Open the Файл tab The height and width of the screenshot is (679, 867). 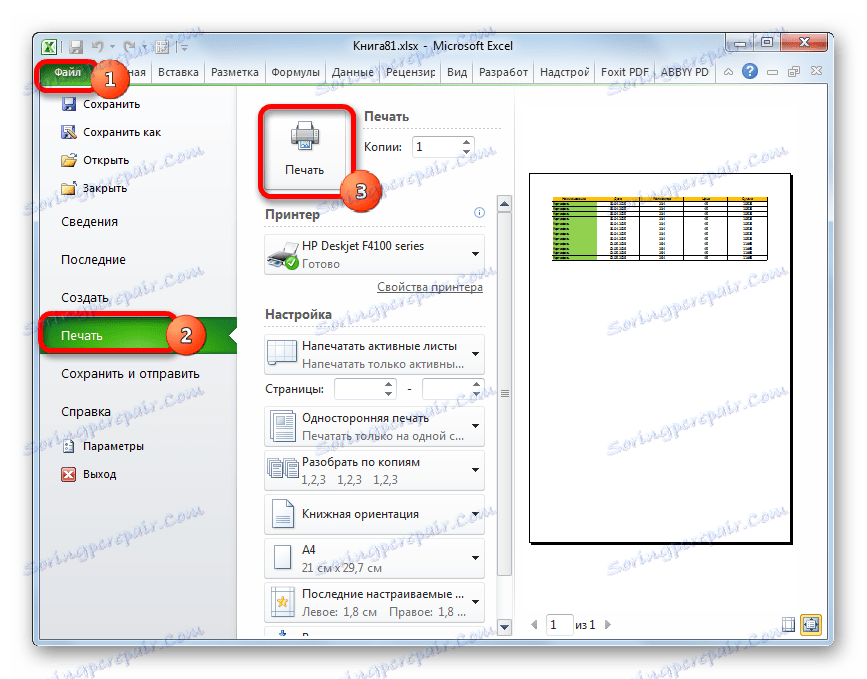coord(67,72)
